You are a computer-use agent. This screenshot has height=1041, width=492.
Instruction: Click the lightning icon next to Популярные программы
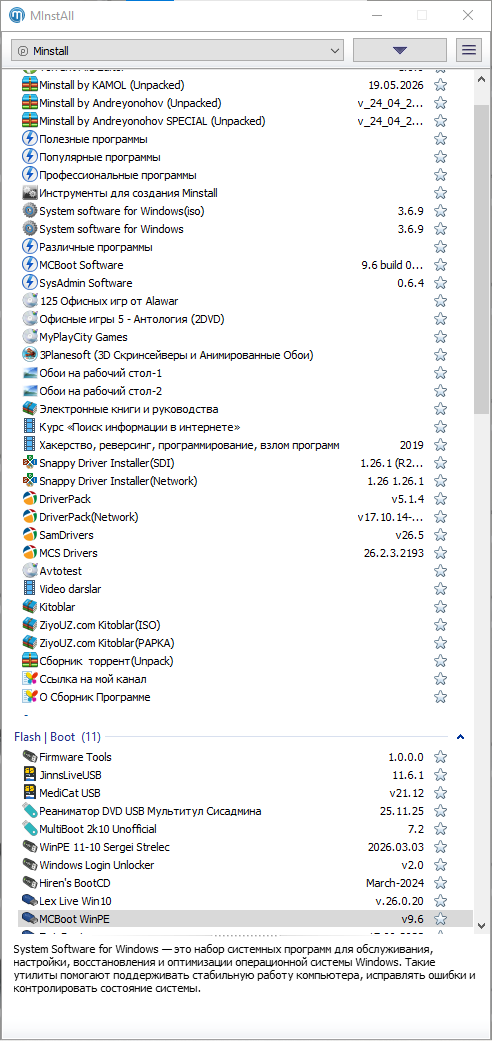coord(30,157)
